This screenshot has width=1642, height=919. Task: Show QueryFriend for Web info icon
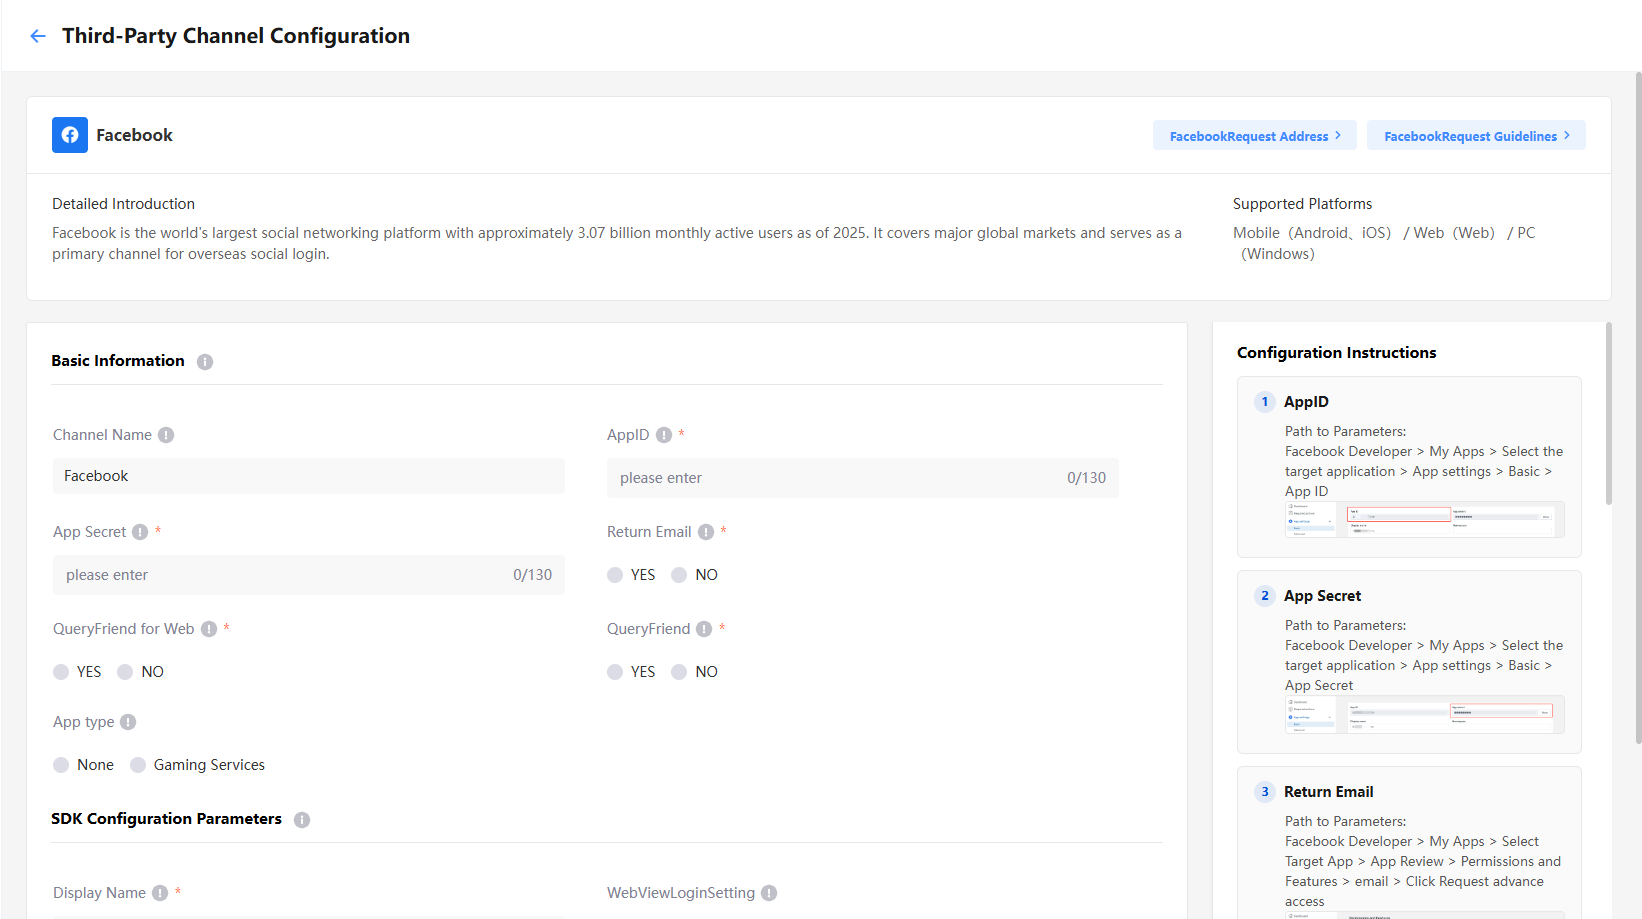pyautogui.click(x=209, y=629)
